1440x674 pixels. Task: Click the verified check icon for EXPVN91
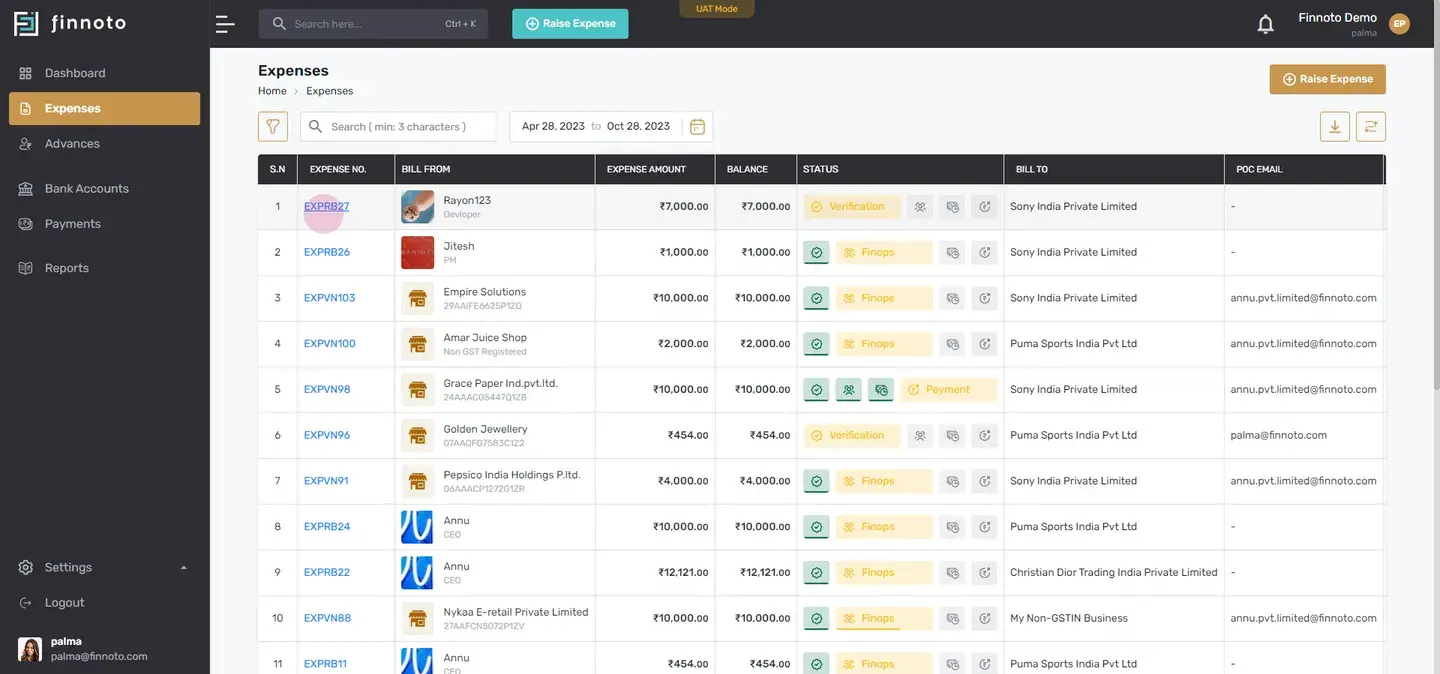[816, 482]
